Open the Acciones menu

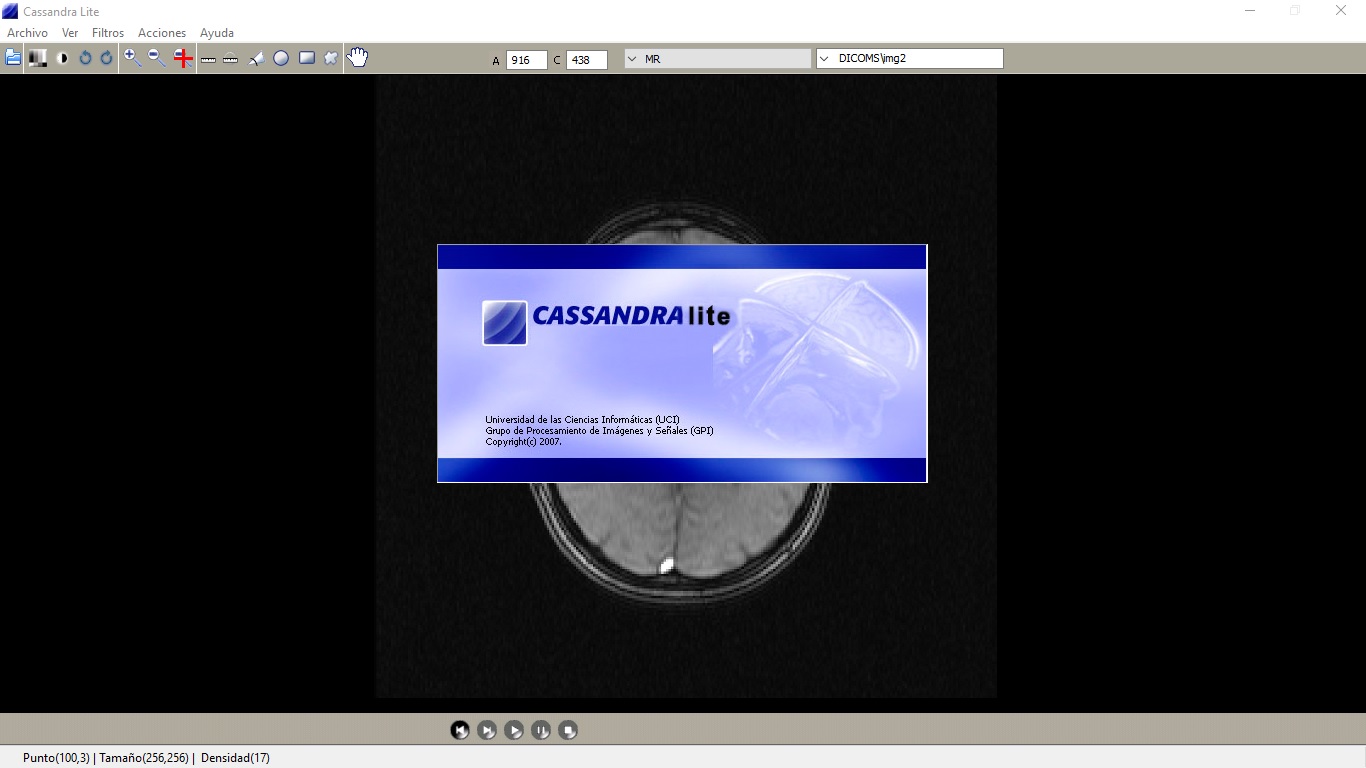(x=162, y=33)
